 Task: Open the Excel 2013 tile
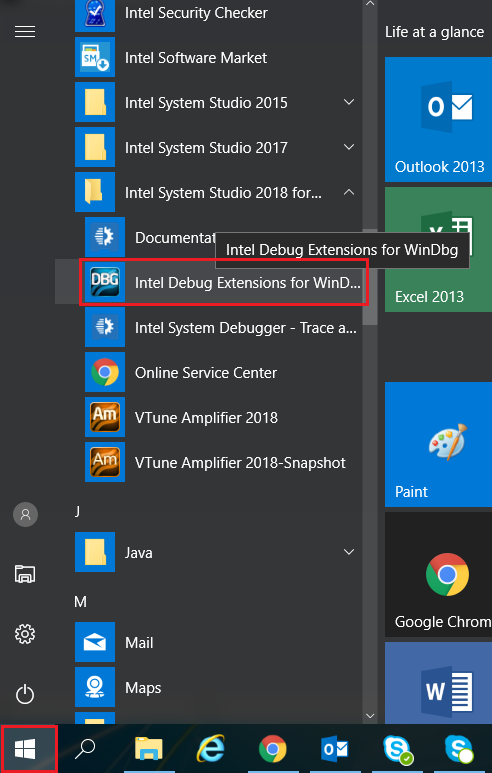click(x=438, y=249)
